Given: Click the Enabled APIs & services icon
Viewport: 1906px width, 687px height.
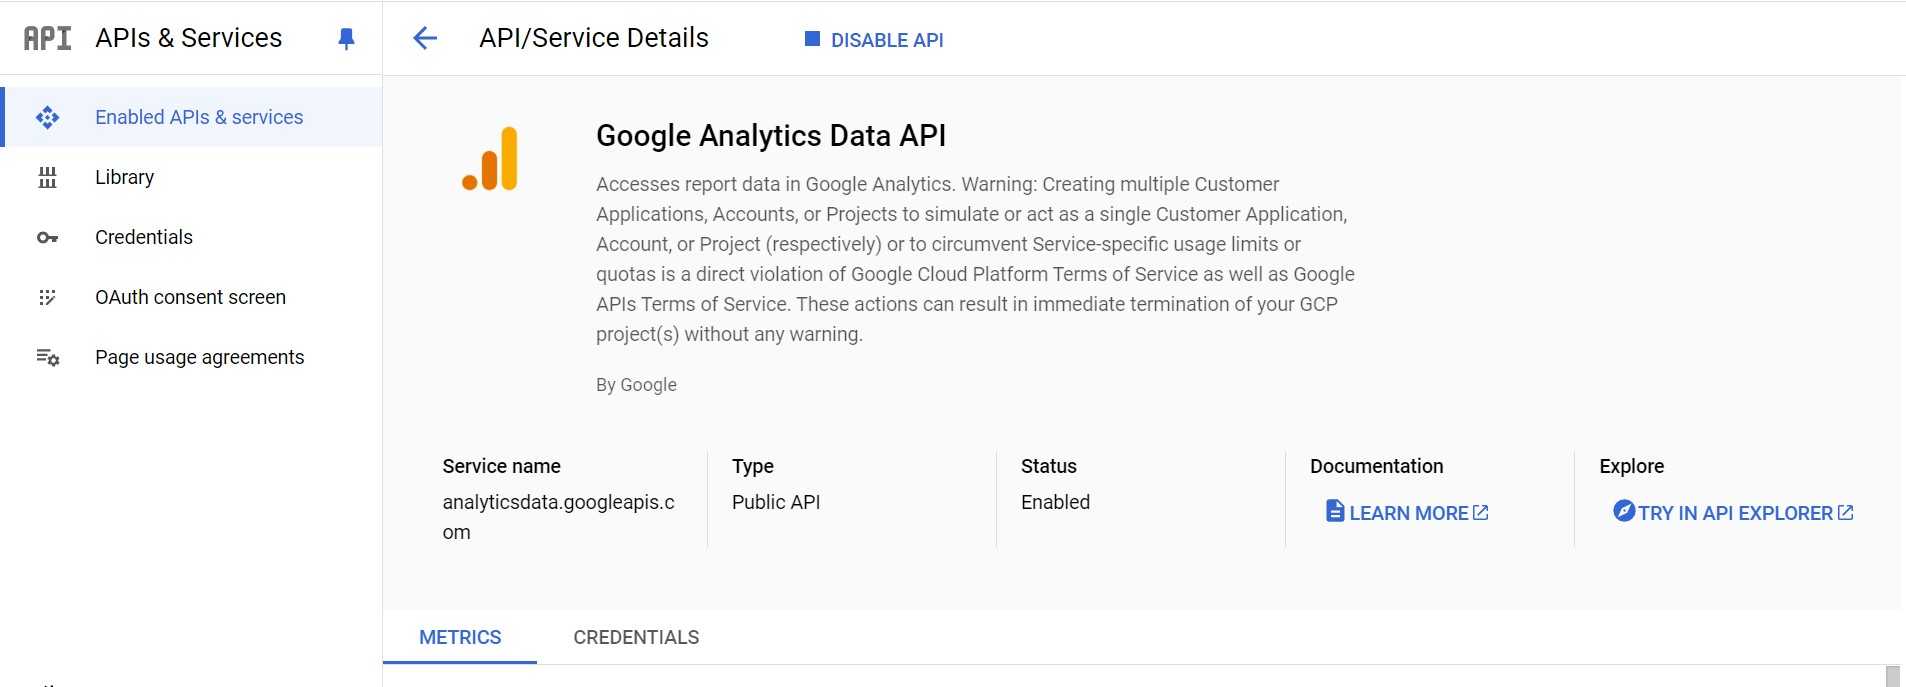Looking at the screenshot, I should [47, 118].
